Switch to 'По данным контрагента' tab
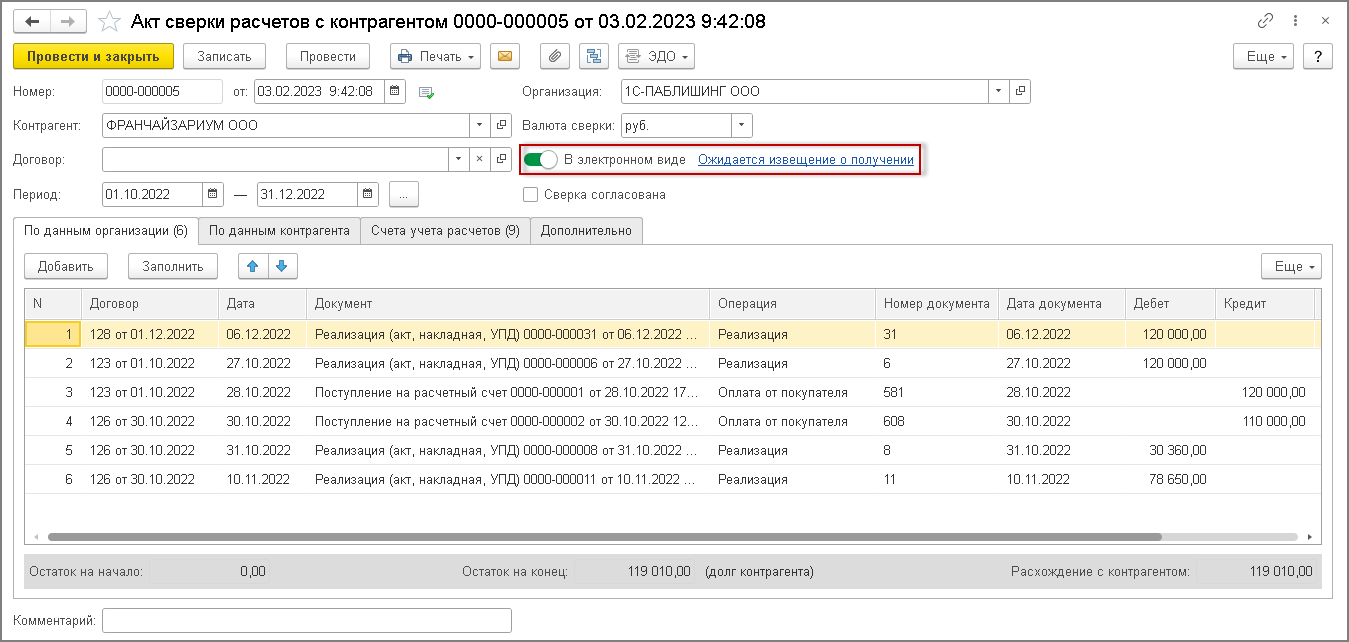Viewport: 1349px width, 642px height. point(279,231)
